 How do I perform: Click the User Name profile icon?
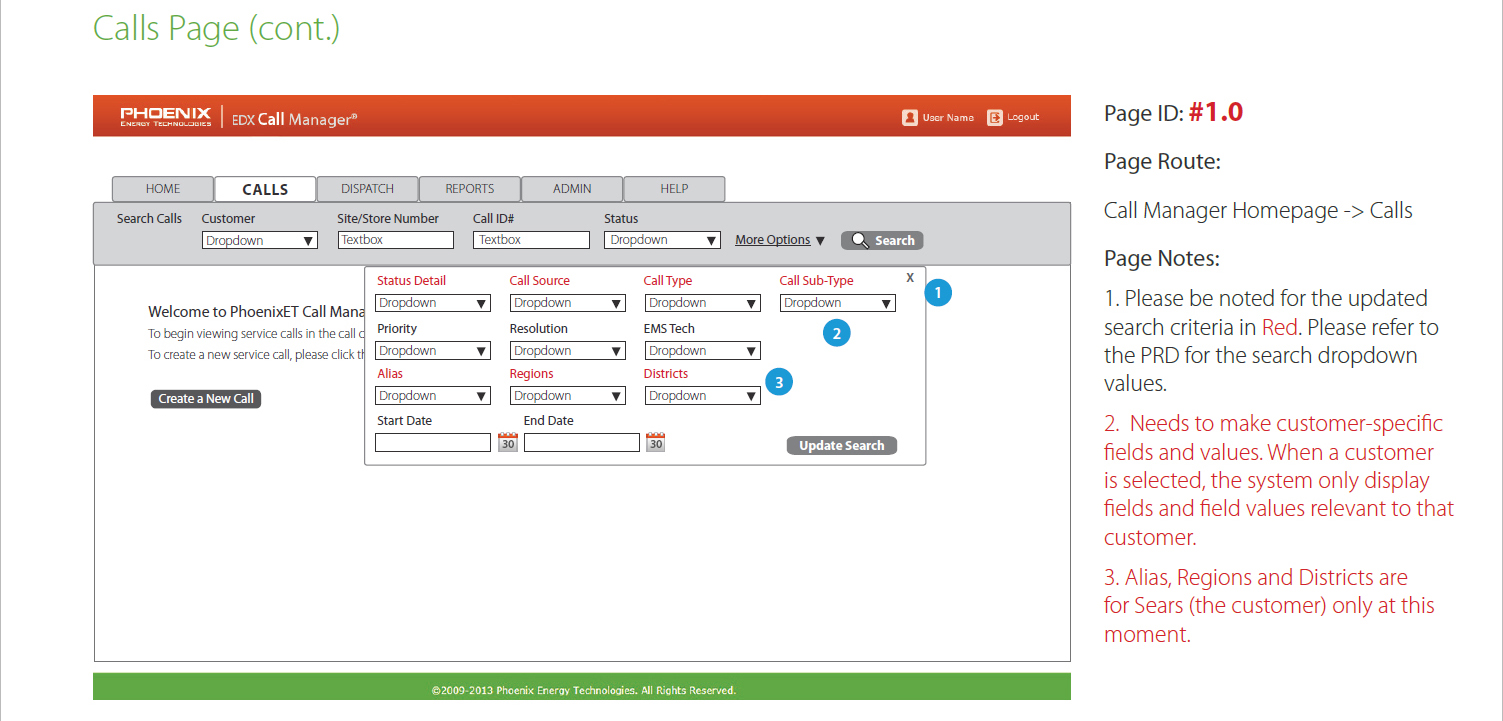[x=910, y=117]
